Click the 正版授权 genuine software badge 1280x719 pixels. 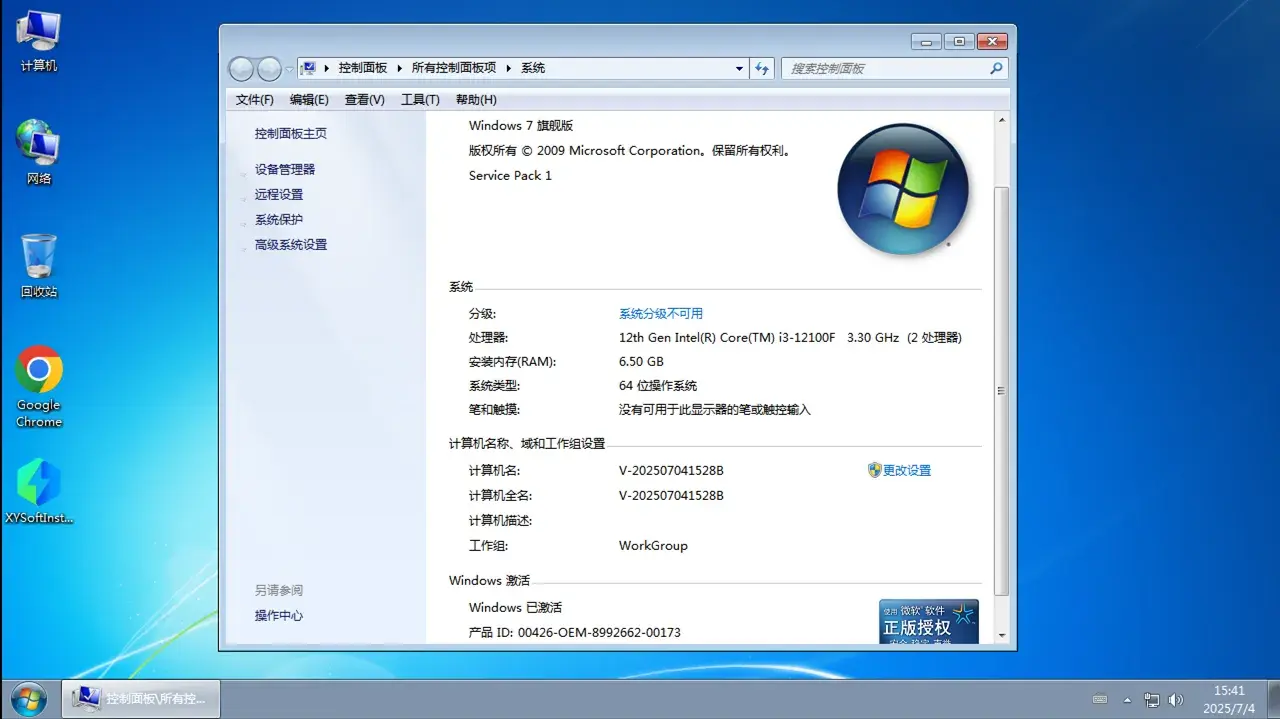tap(929, 621)
